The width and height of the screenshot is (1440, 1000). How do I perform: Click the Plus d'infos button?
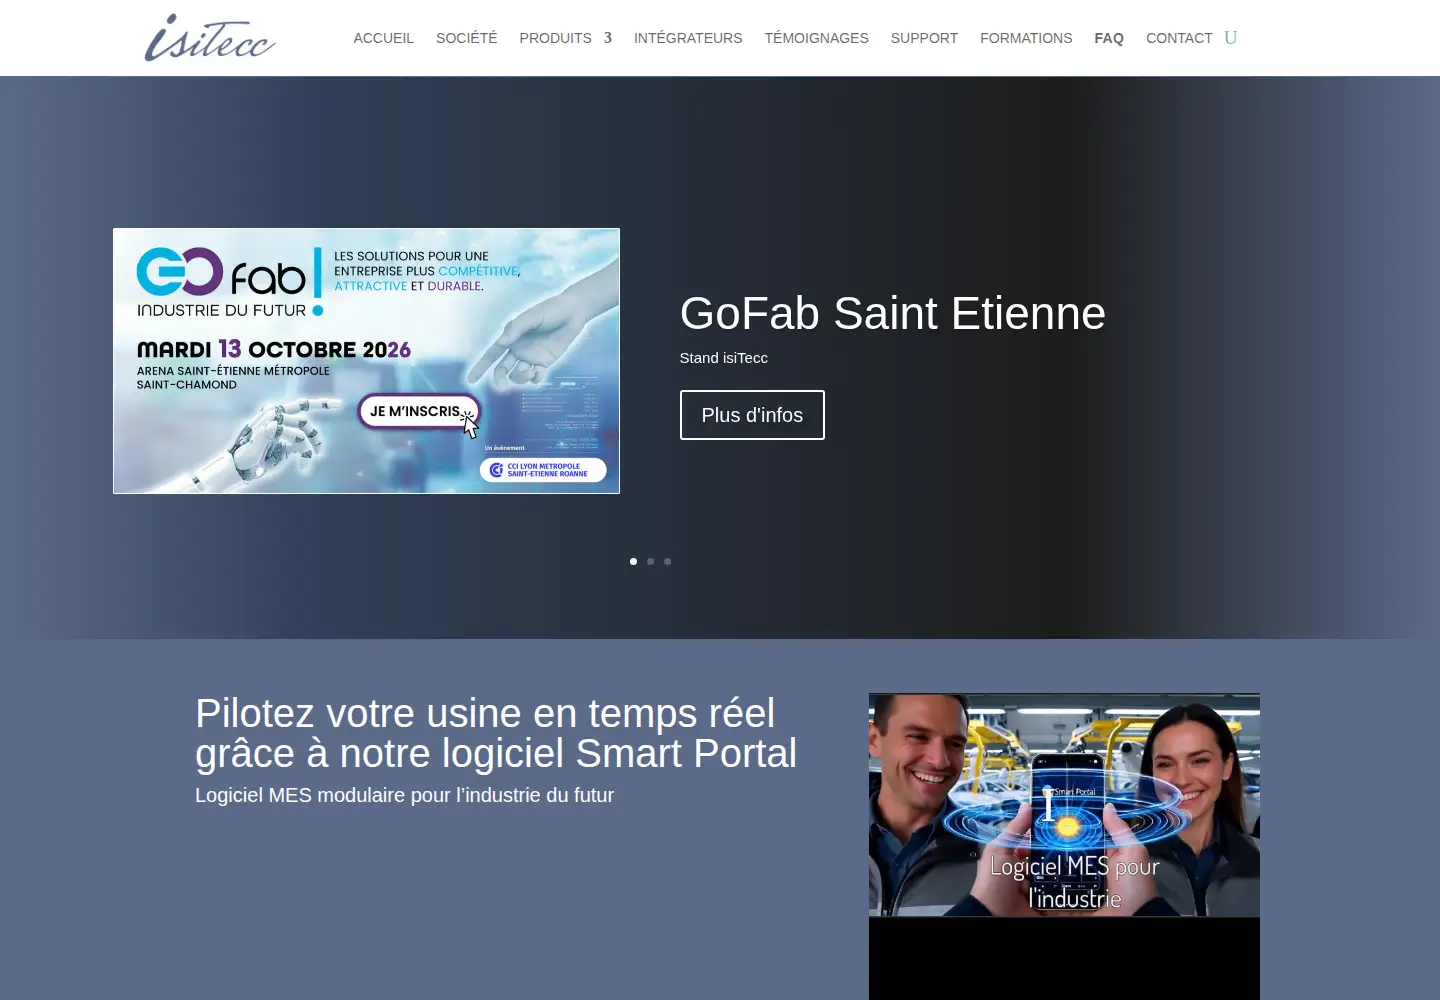tap(752, 415)
